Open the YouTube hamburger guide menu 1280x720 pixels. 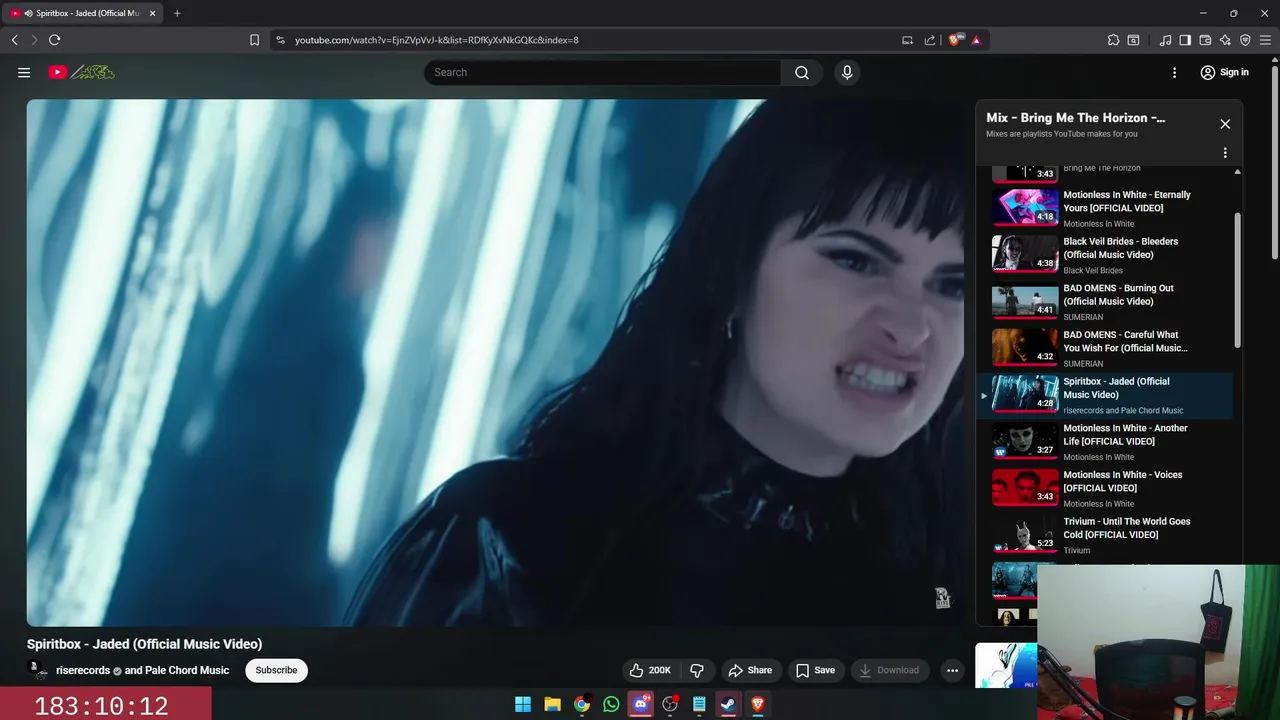tap(24, 72)
